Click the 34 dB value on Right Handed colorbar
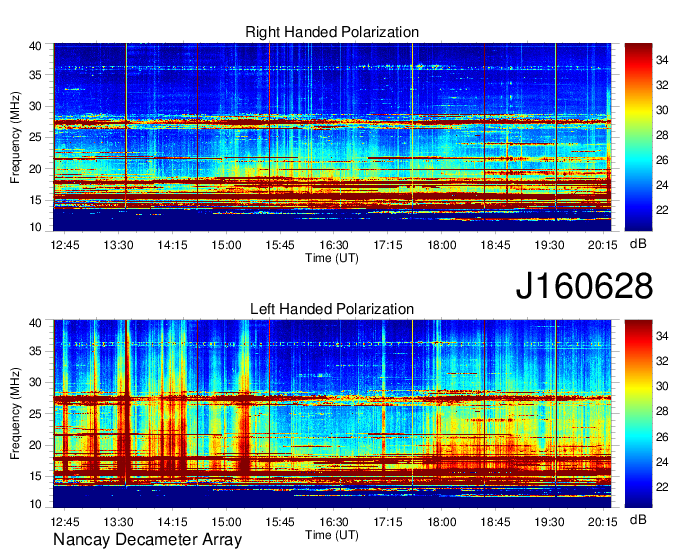Image resolution: width=680 pixels, height=552 pixels. 662,60
